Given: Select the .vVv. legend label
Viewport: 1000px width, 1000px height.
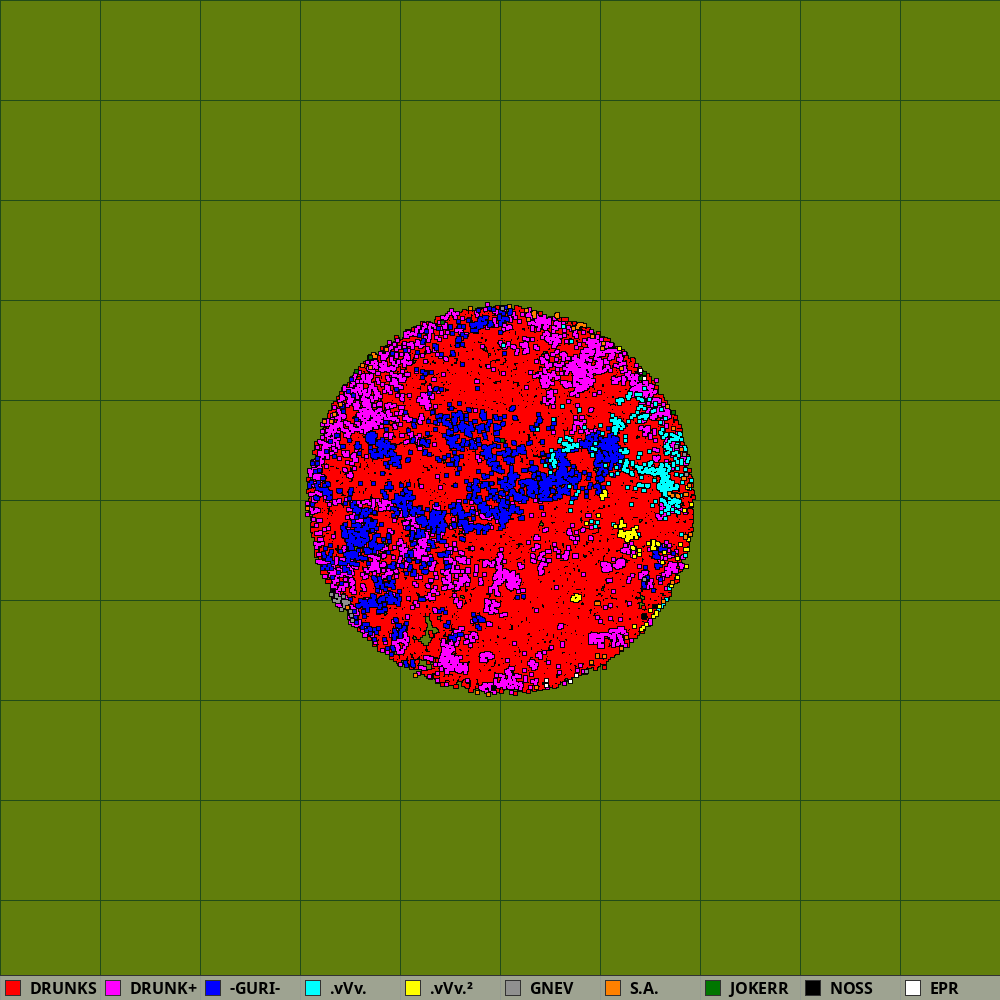Looking at the screenshot, I should [x=348, y=989].
